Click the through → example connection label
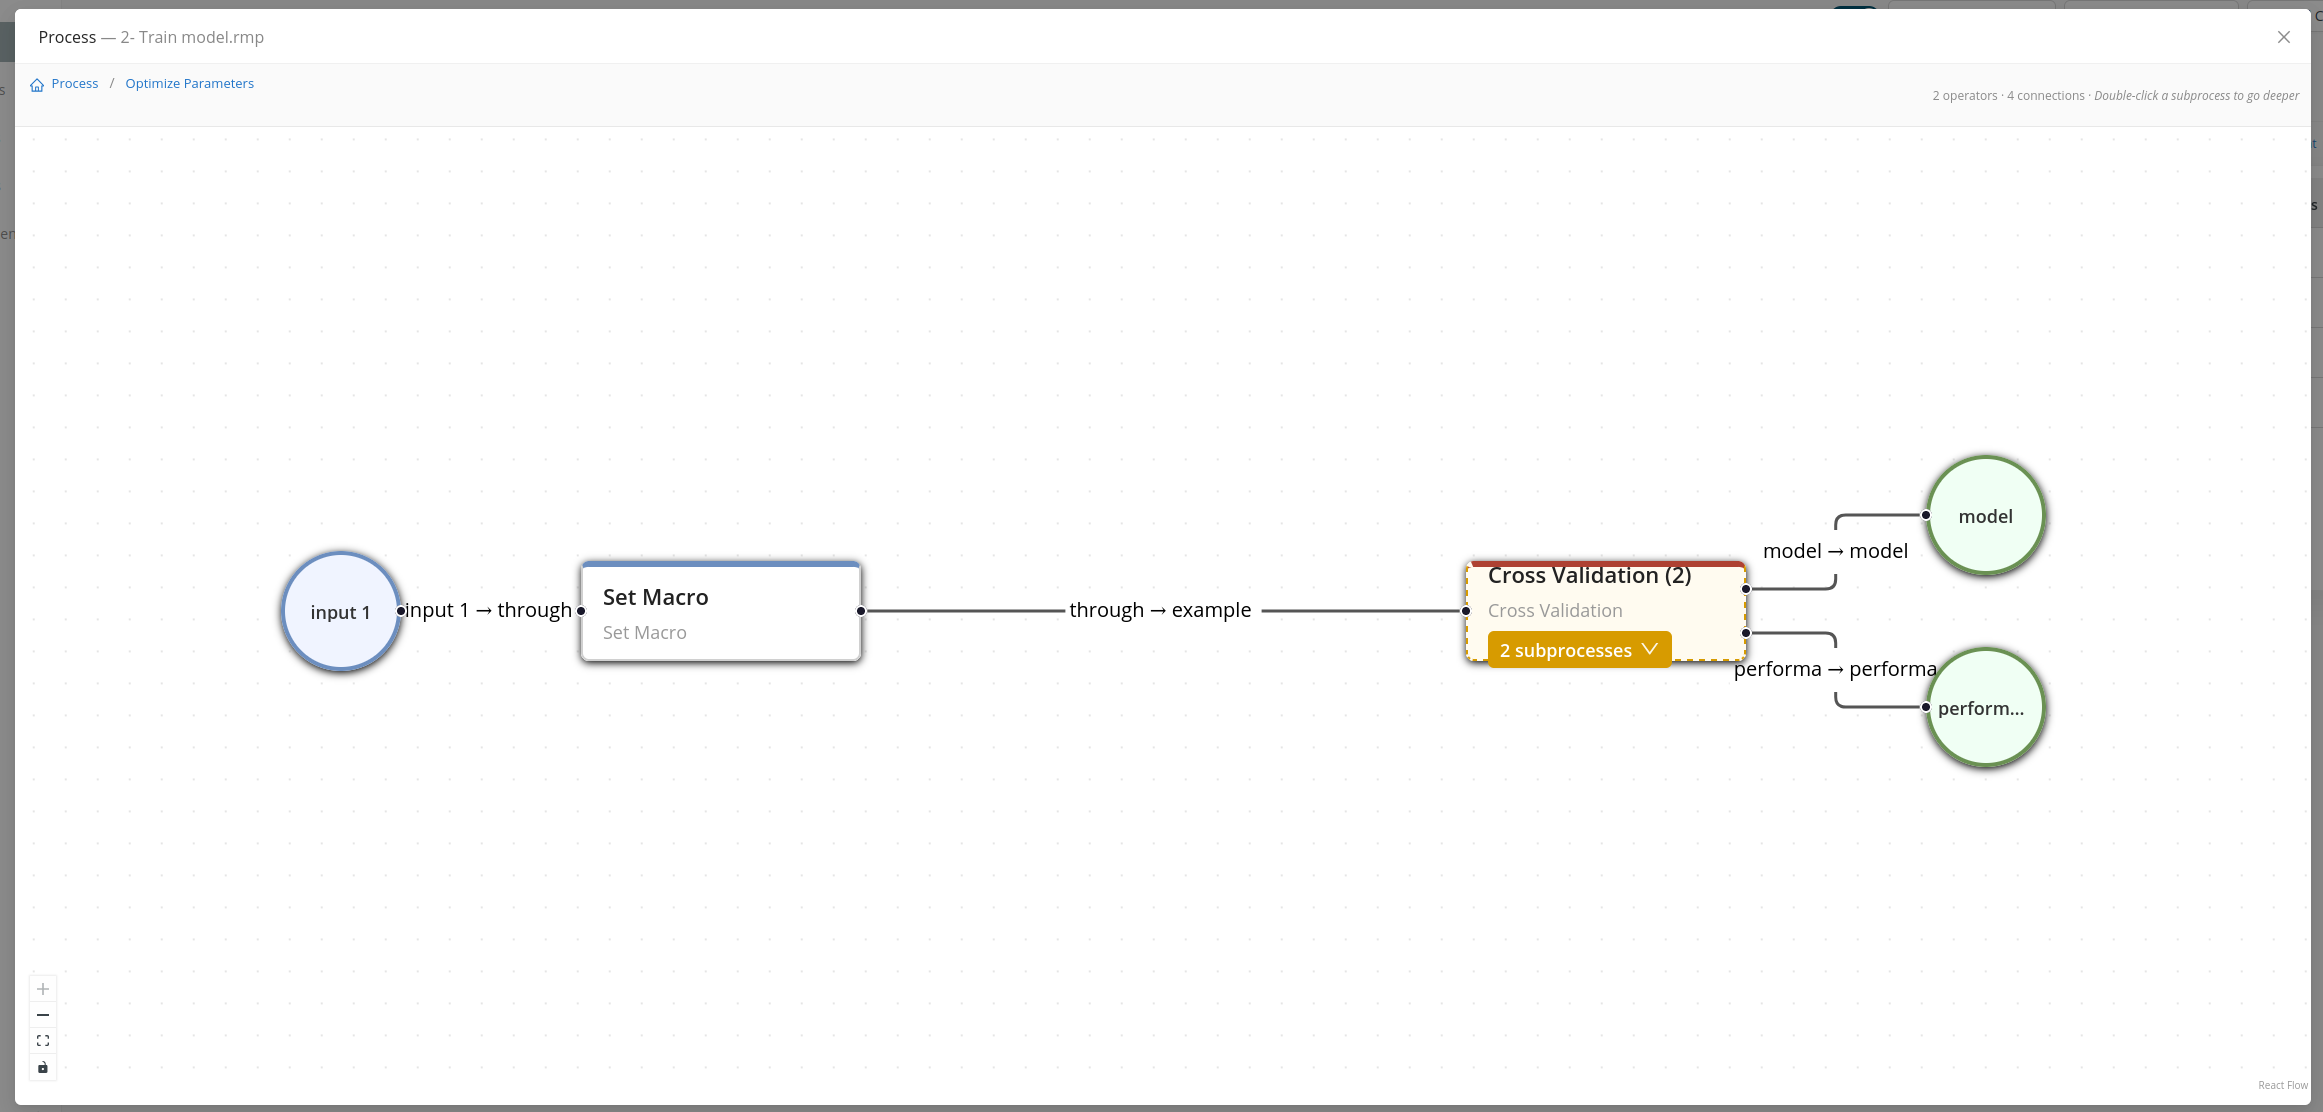This screenshot has width=2323, height=1112. [1160, 610]
